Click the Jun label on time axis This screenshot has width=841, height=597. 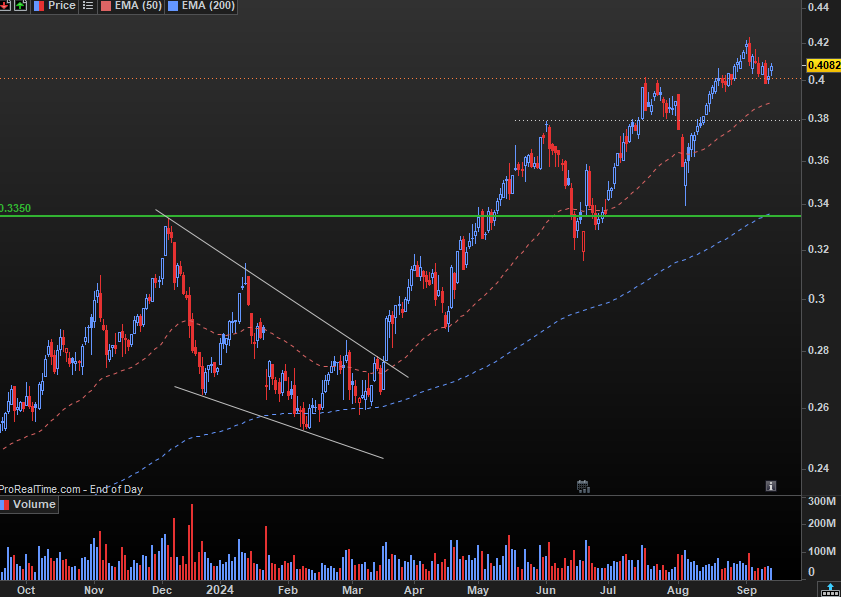coord(546,590)
